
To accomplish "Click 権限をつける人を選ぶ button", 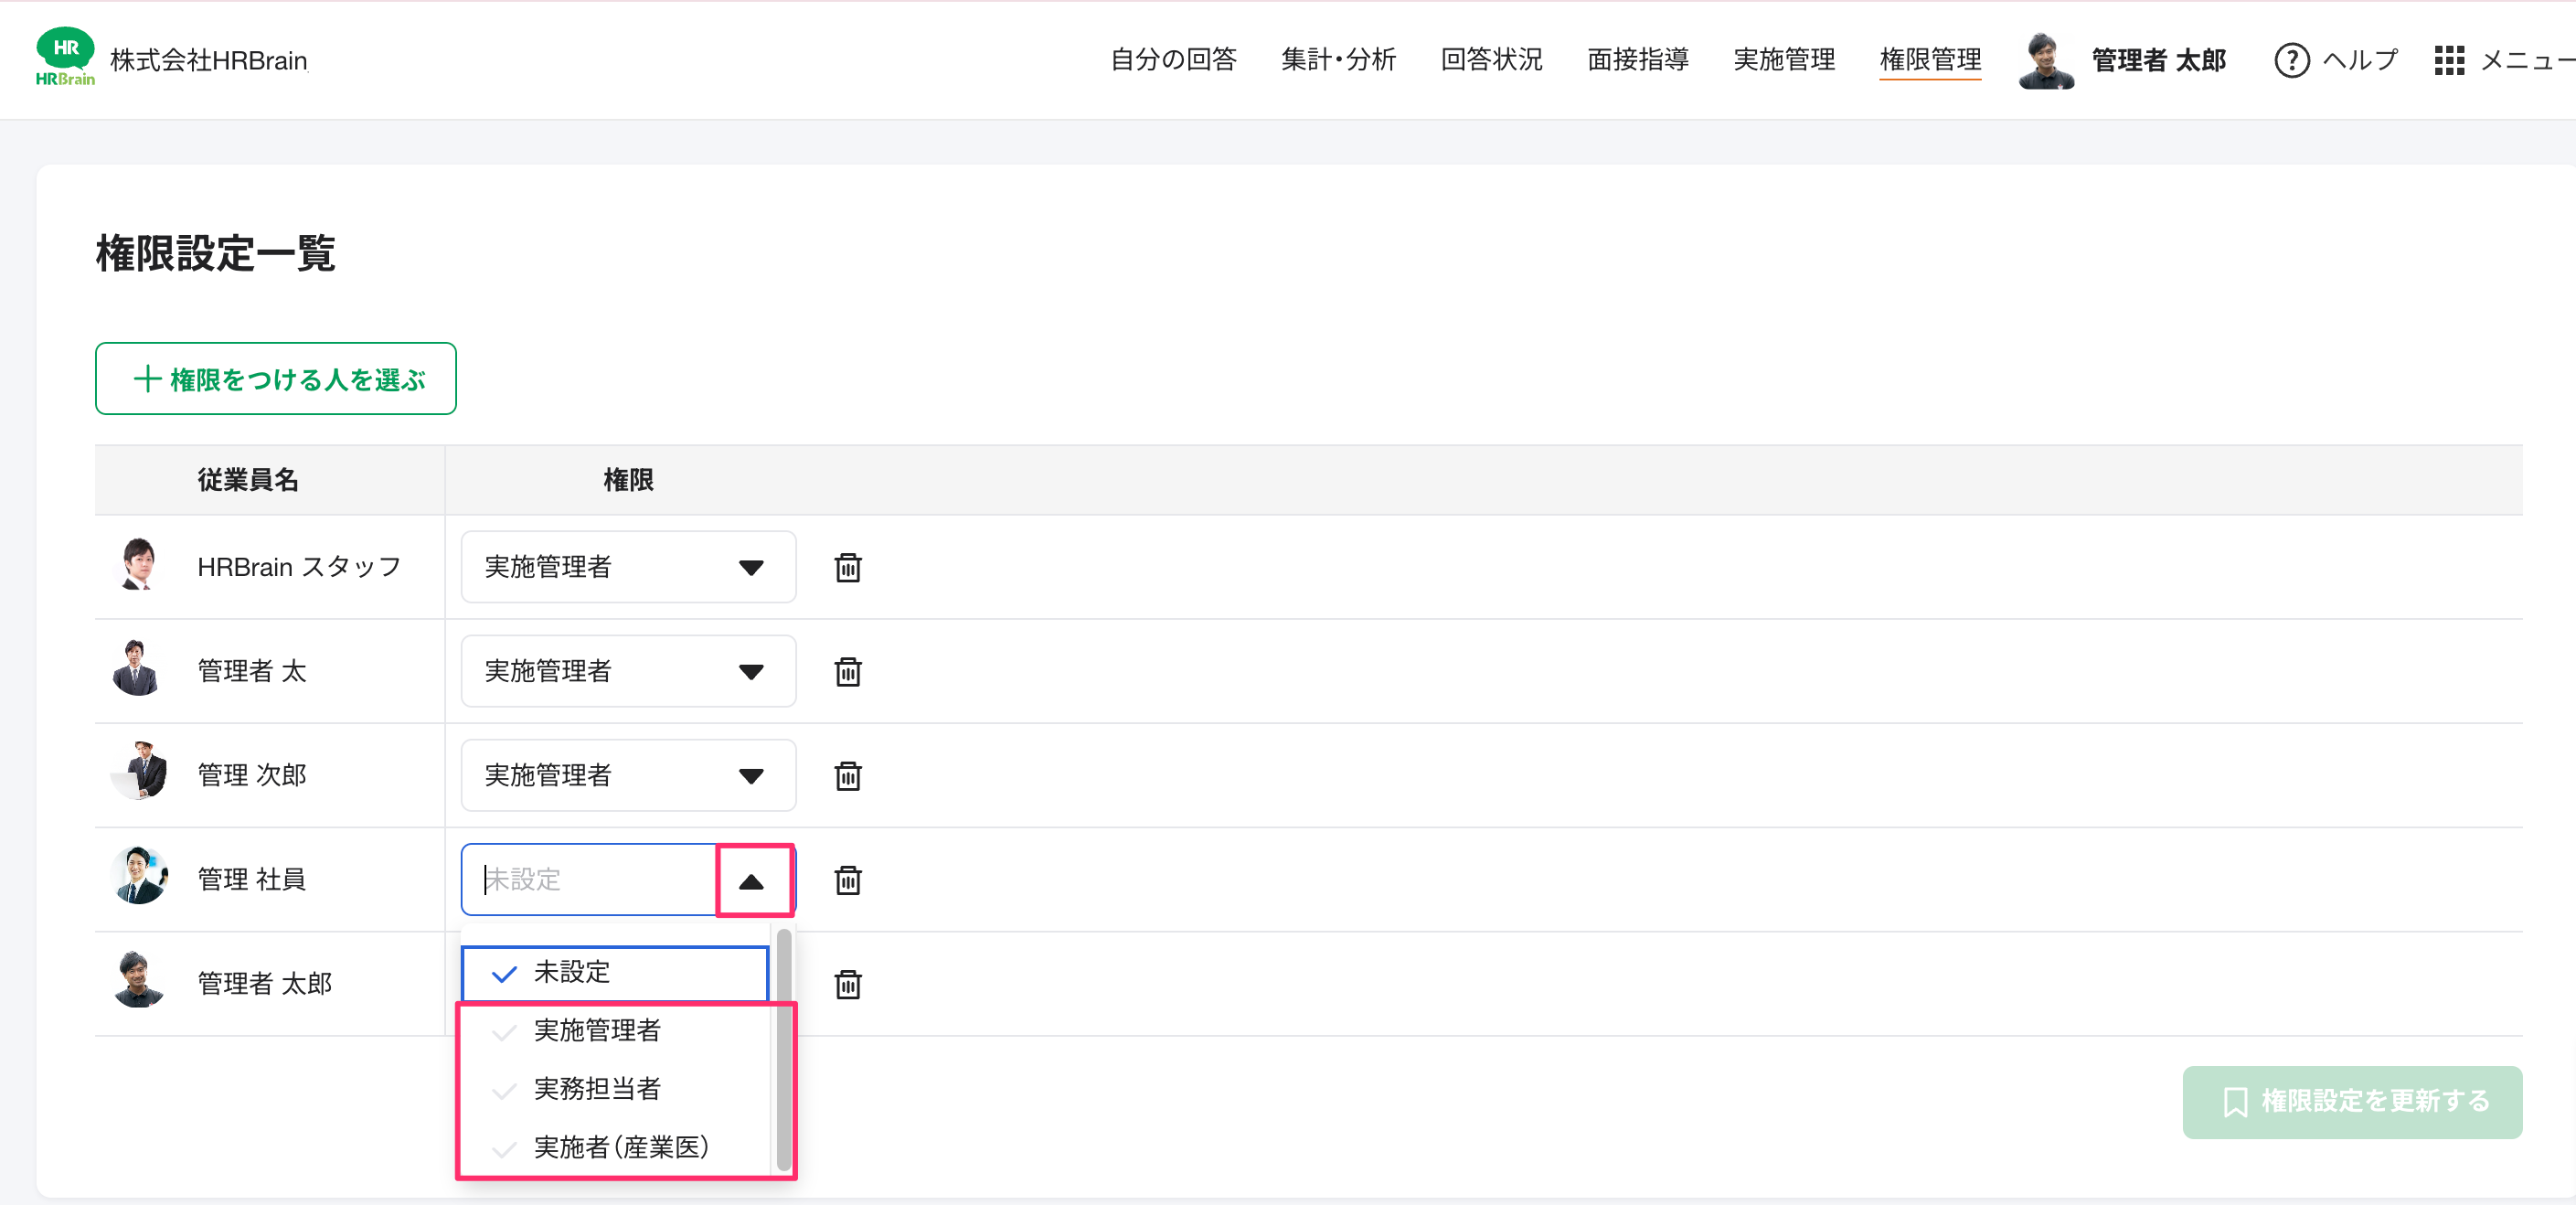I will point(276,379).
